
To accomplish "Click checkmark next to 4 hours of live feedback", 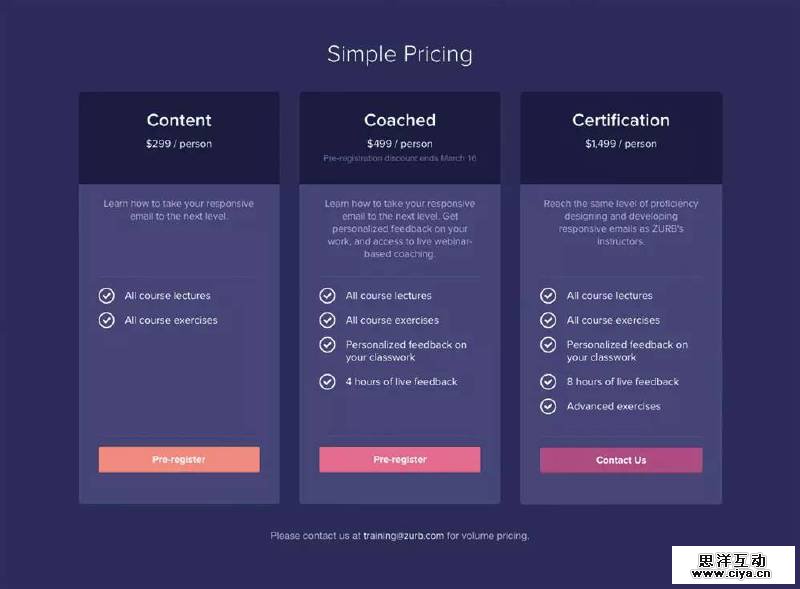I will tap(327, 381).
